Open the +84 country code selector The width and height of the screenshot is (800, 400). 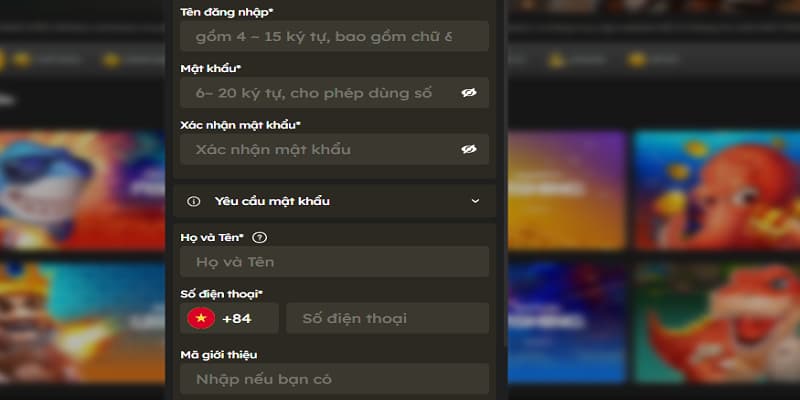[x=229, y=318]
